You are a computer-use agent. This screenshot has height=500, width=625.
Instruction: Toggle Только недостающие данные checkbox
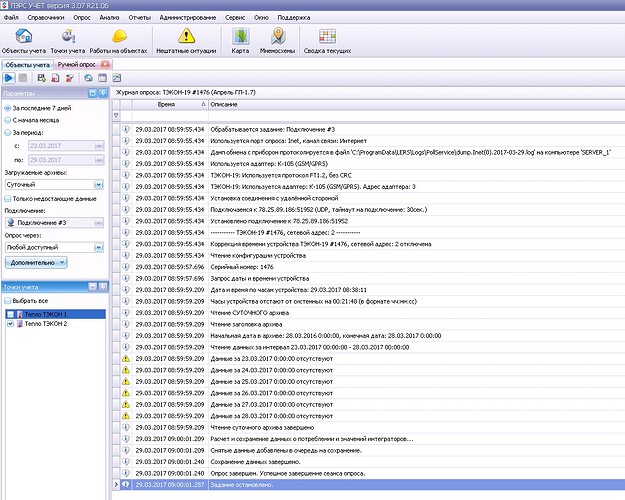tap(8, 199)
